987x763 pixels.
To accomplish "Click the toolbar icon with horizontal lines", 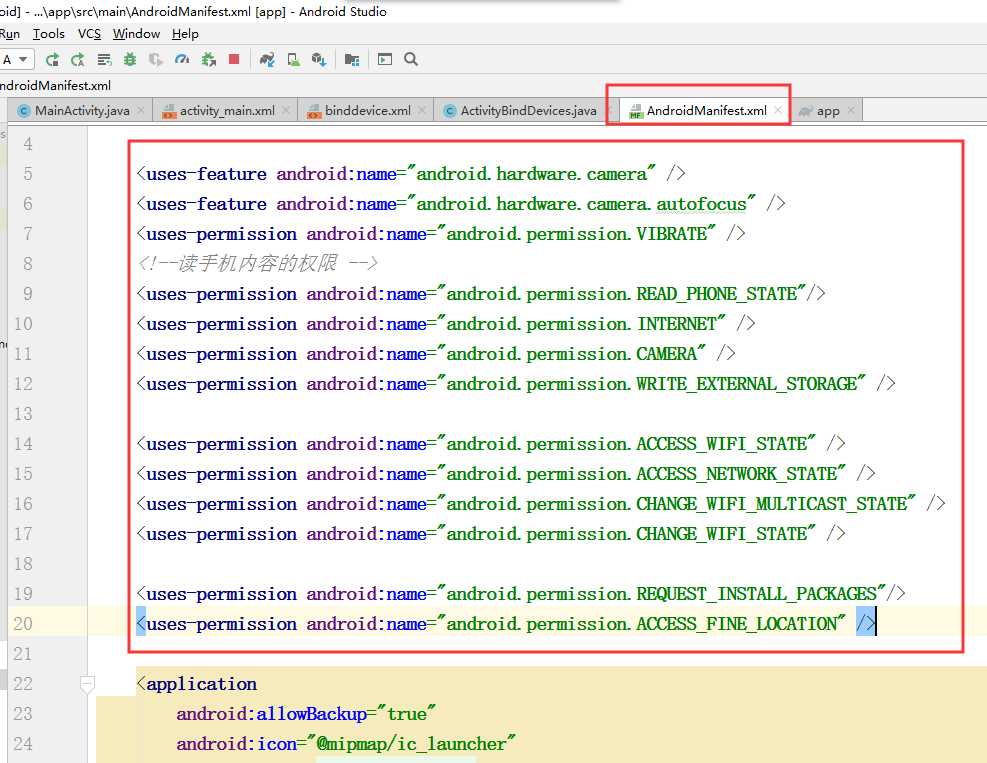I will click(x=104, y=60).
